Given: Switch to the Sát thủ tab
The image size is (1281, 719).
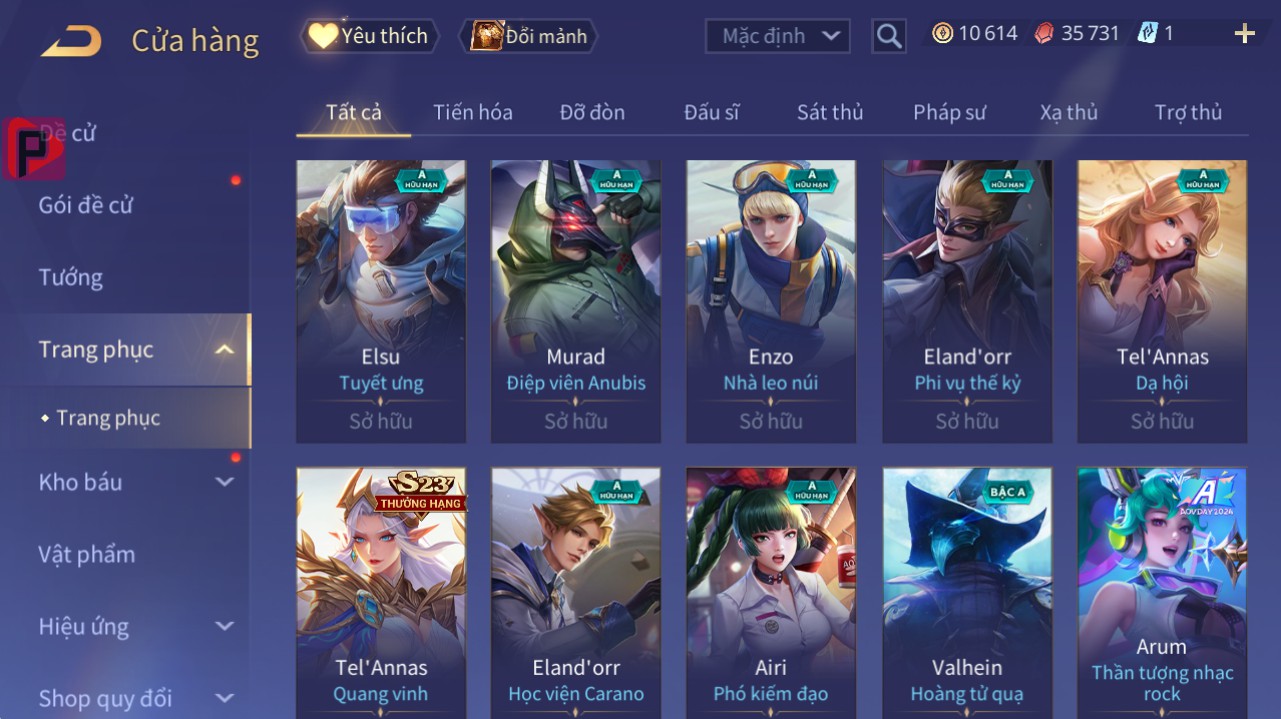Looking at the screenshot, I should click(x=830, y=112).
